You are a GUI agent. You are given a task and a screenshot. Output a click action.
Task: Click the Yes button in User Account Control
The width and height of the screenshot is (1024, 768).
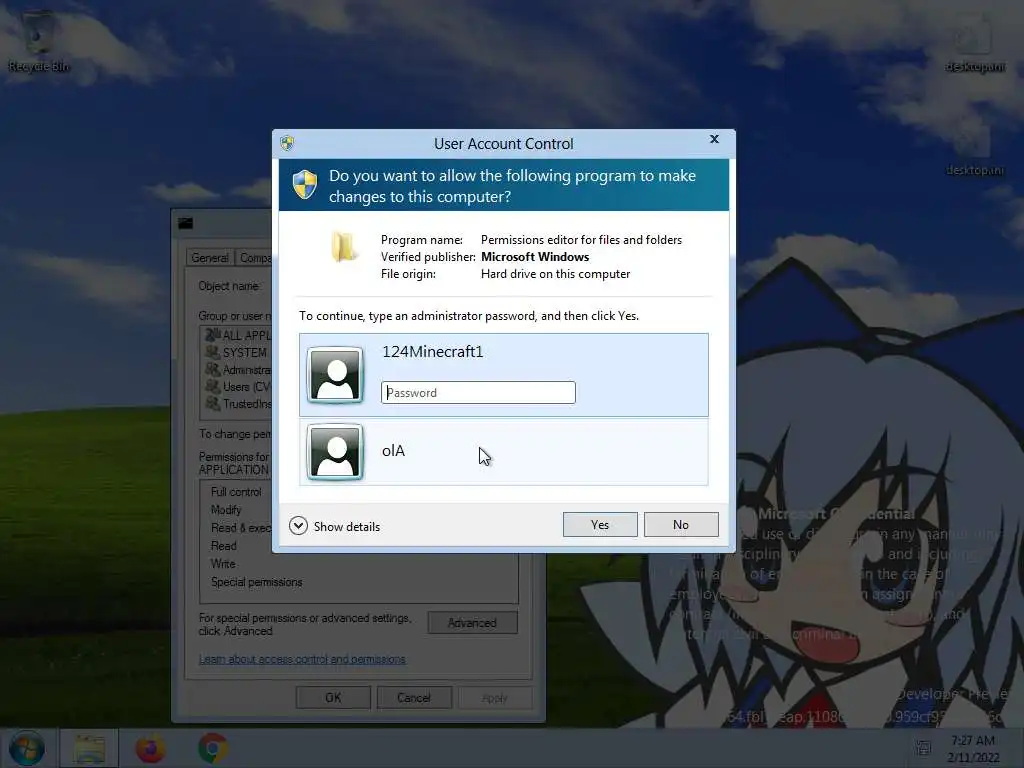[x=600, y=524]
